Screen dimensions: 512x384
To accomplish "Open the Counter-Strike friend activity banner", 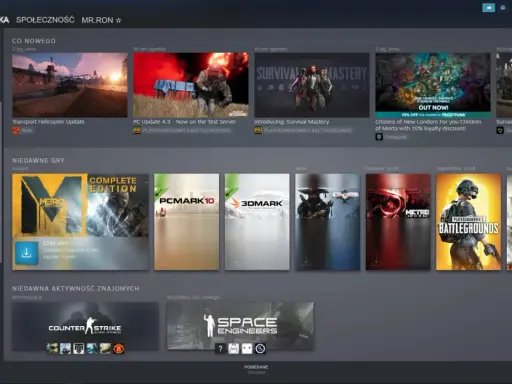I will (x=85, y=326).
